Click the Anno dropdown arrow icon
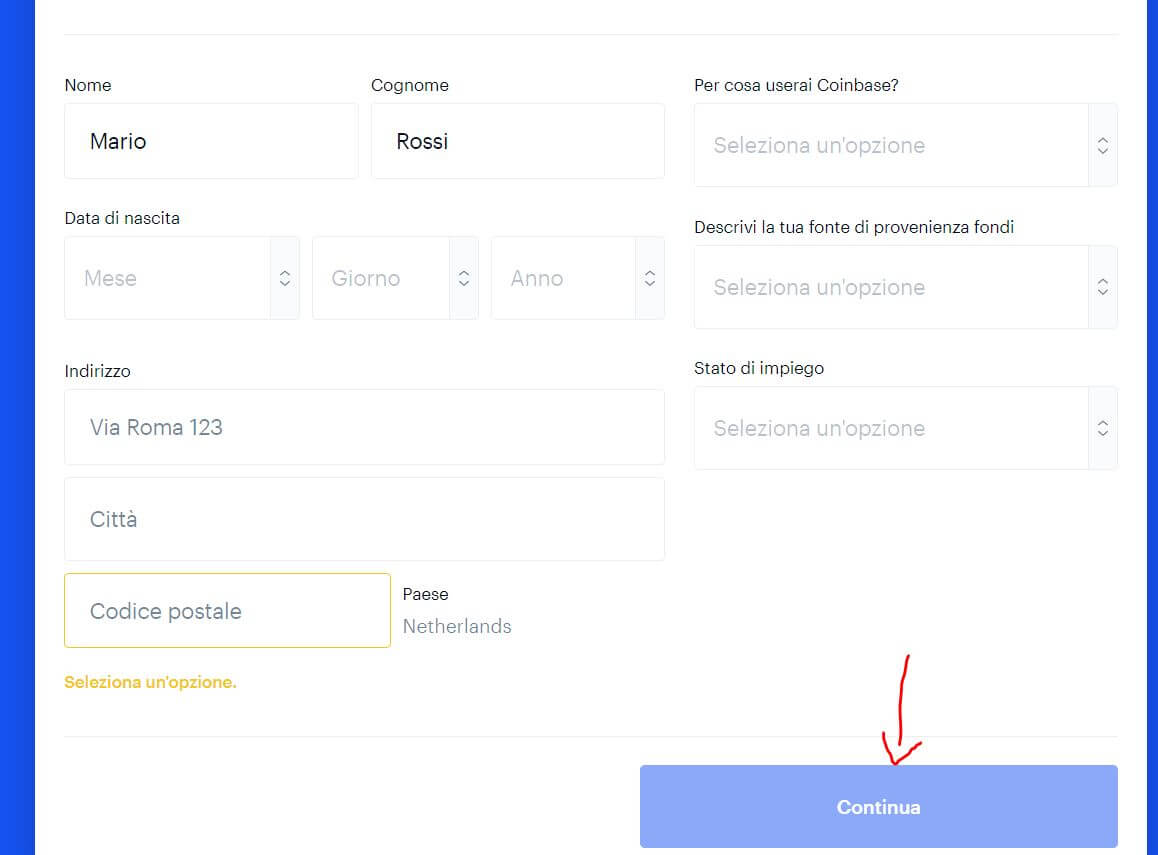 pos(650,278)
